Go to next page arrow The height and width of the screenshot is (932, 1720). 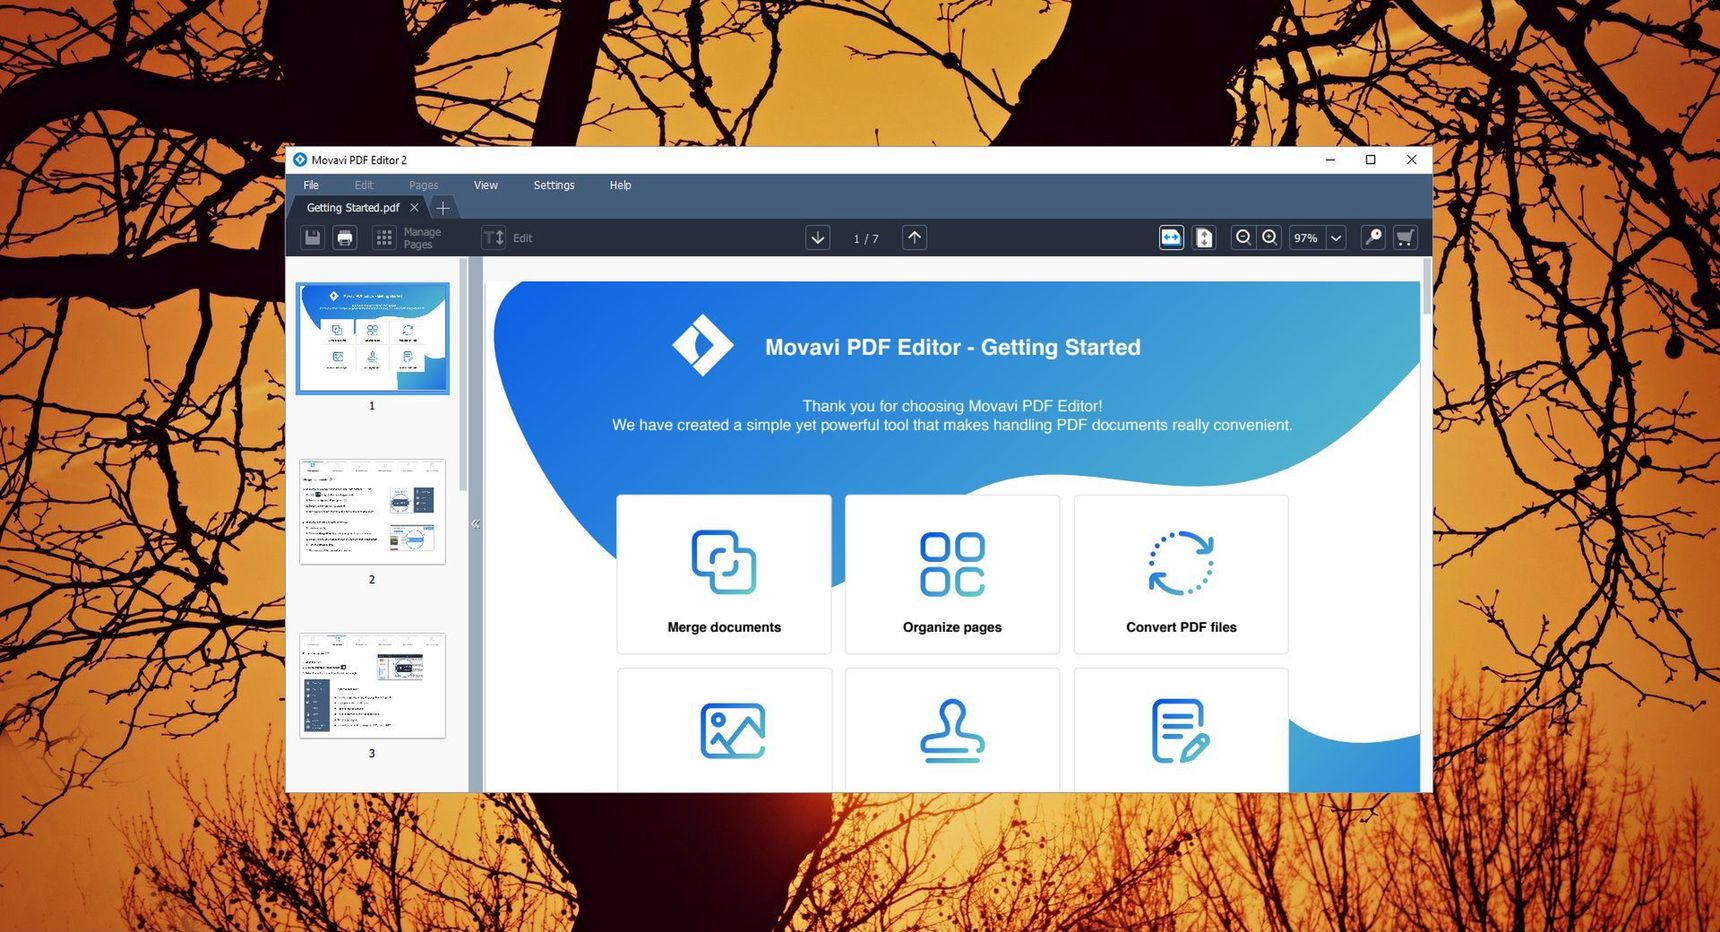pos(818,238)
